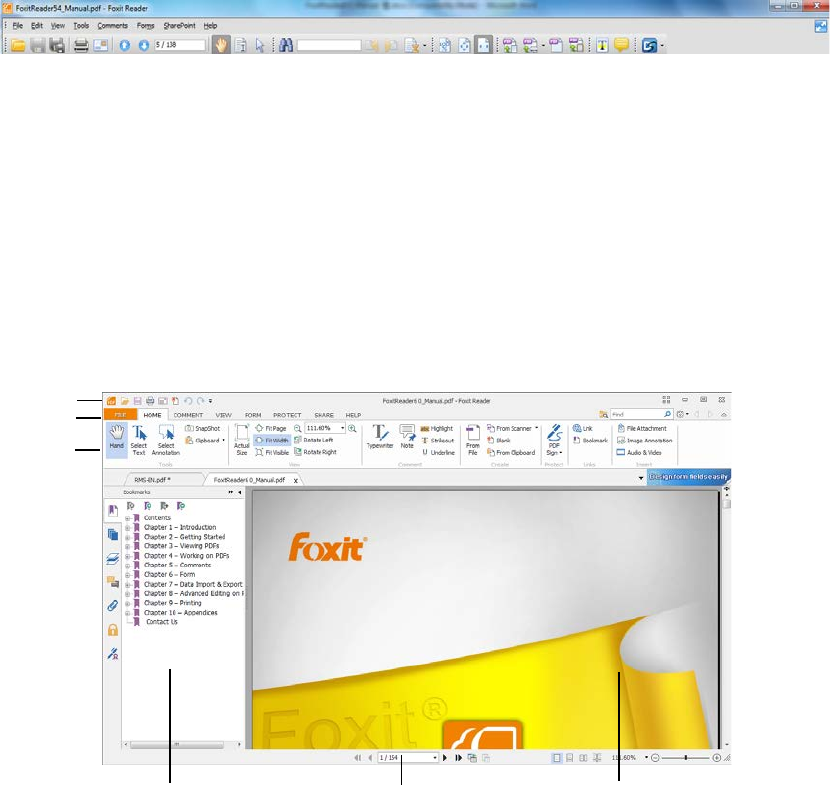The width and height of the screenshot is (830, 785).
Task: Click the Print icon in top toolbar
Action: 80,46
